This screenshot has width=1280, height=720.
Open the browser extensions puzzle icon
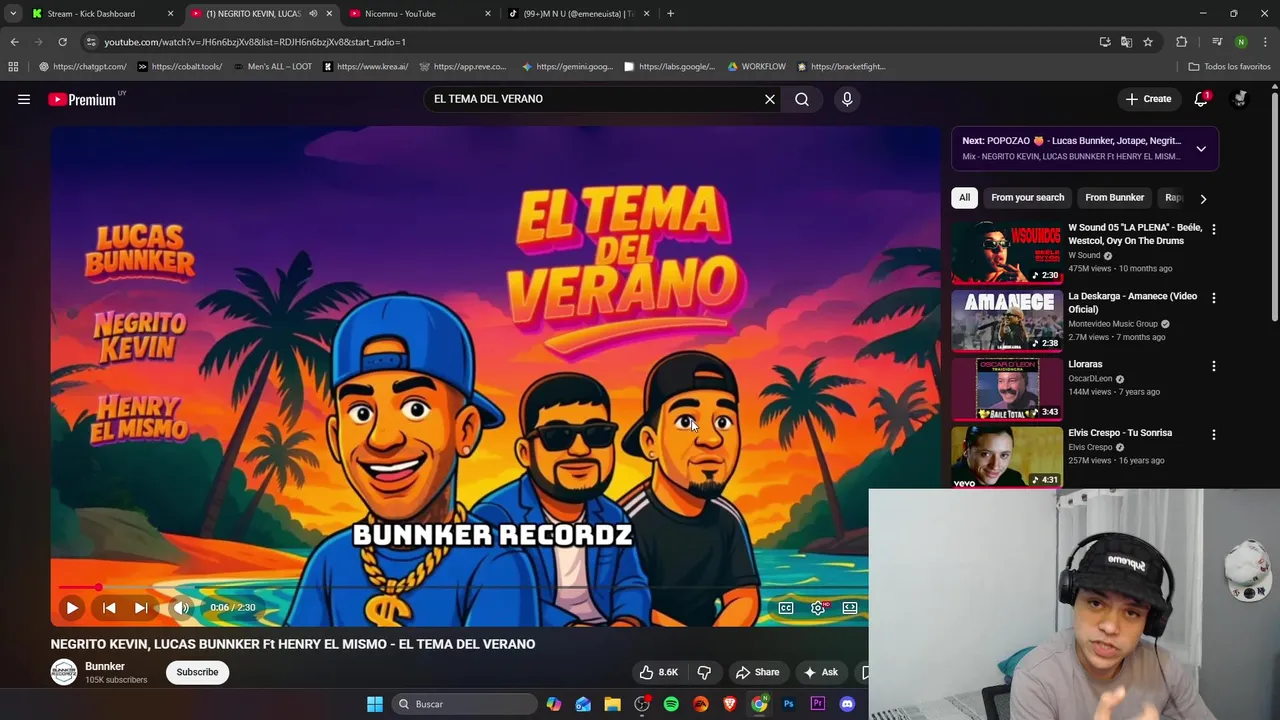click(x=1182, y=42)
